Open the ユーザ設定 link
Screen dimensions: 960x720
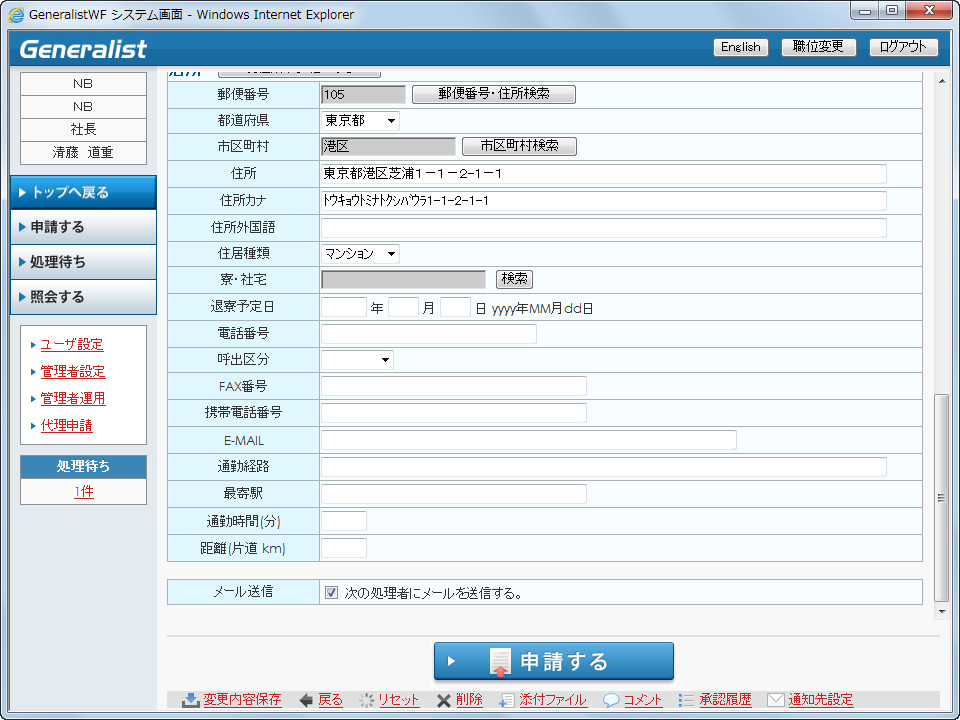click(x=72, y=345)
